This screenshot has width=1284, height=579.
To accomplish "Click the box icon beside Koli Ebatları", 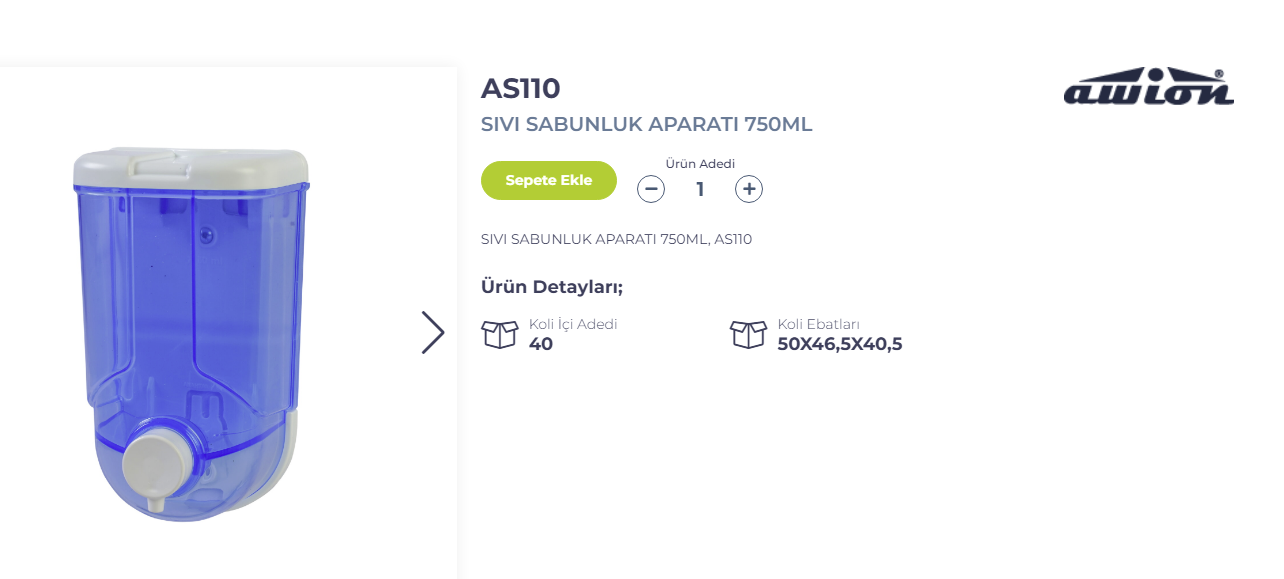I will point(748,334).
